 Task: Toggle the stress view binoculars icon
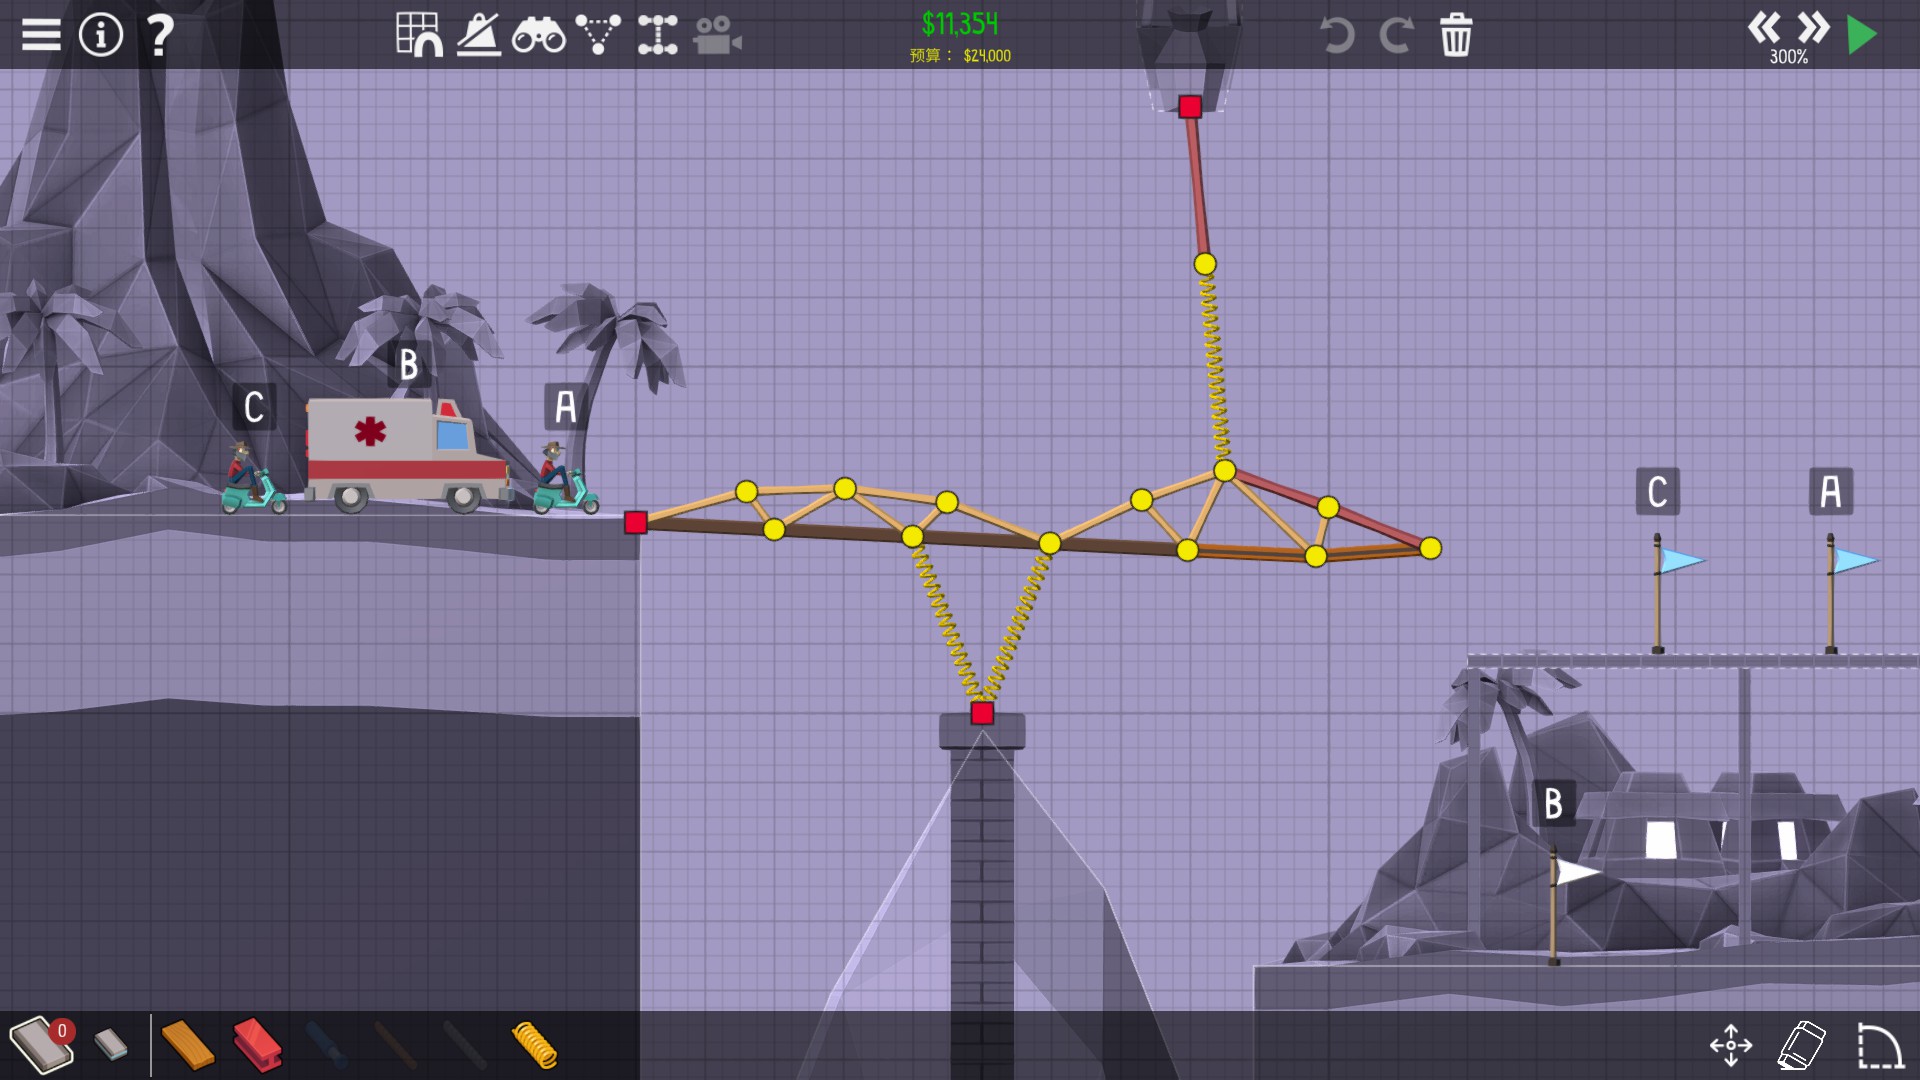point(538,35)
